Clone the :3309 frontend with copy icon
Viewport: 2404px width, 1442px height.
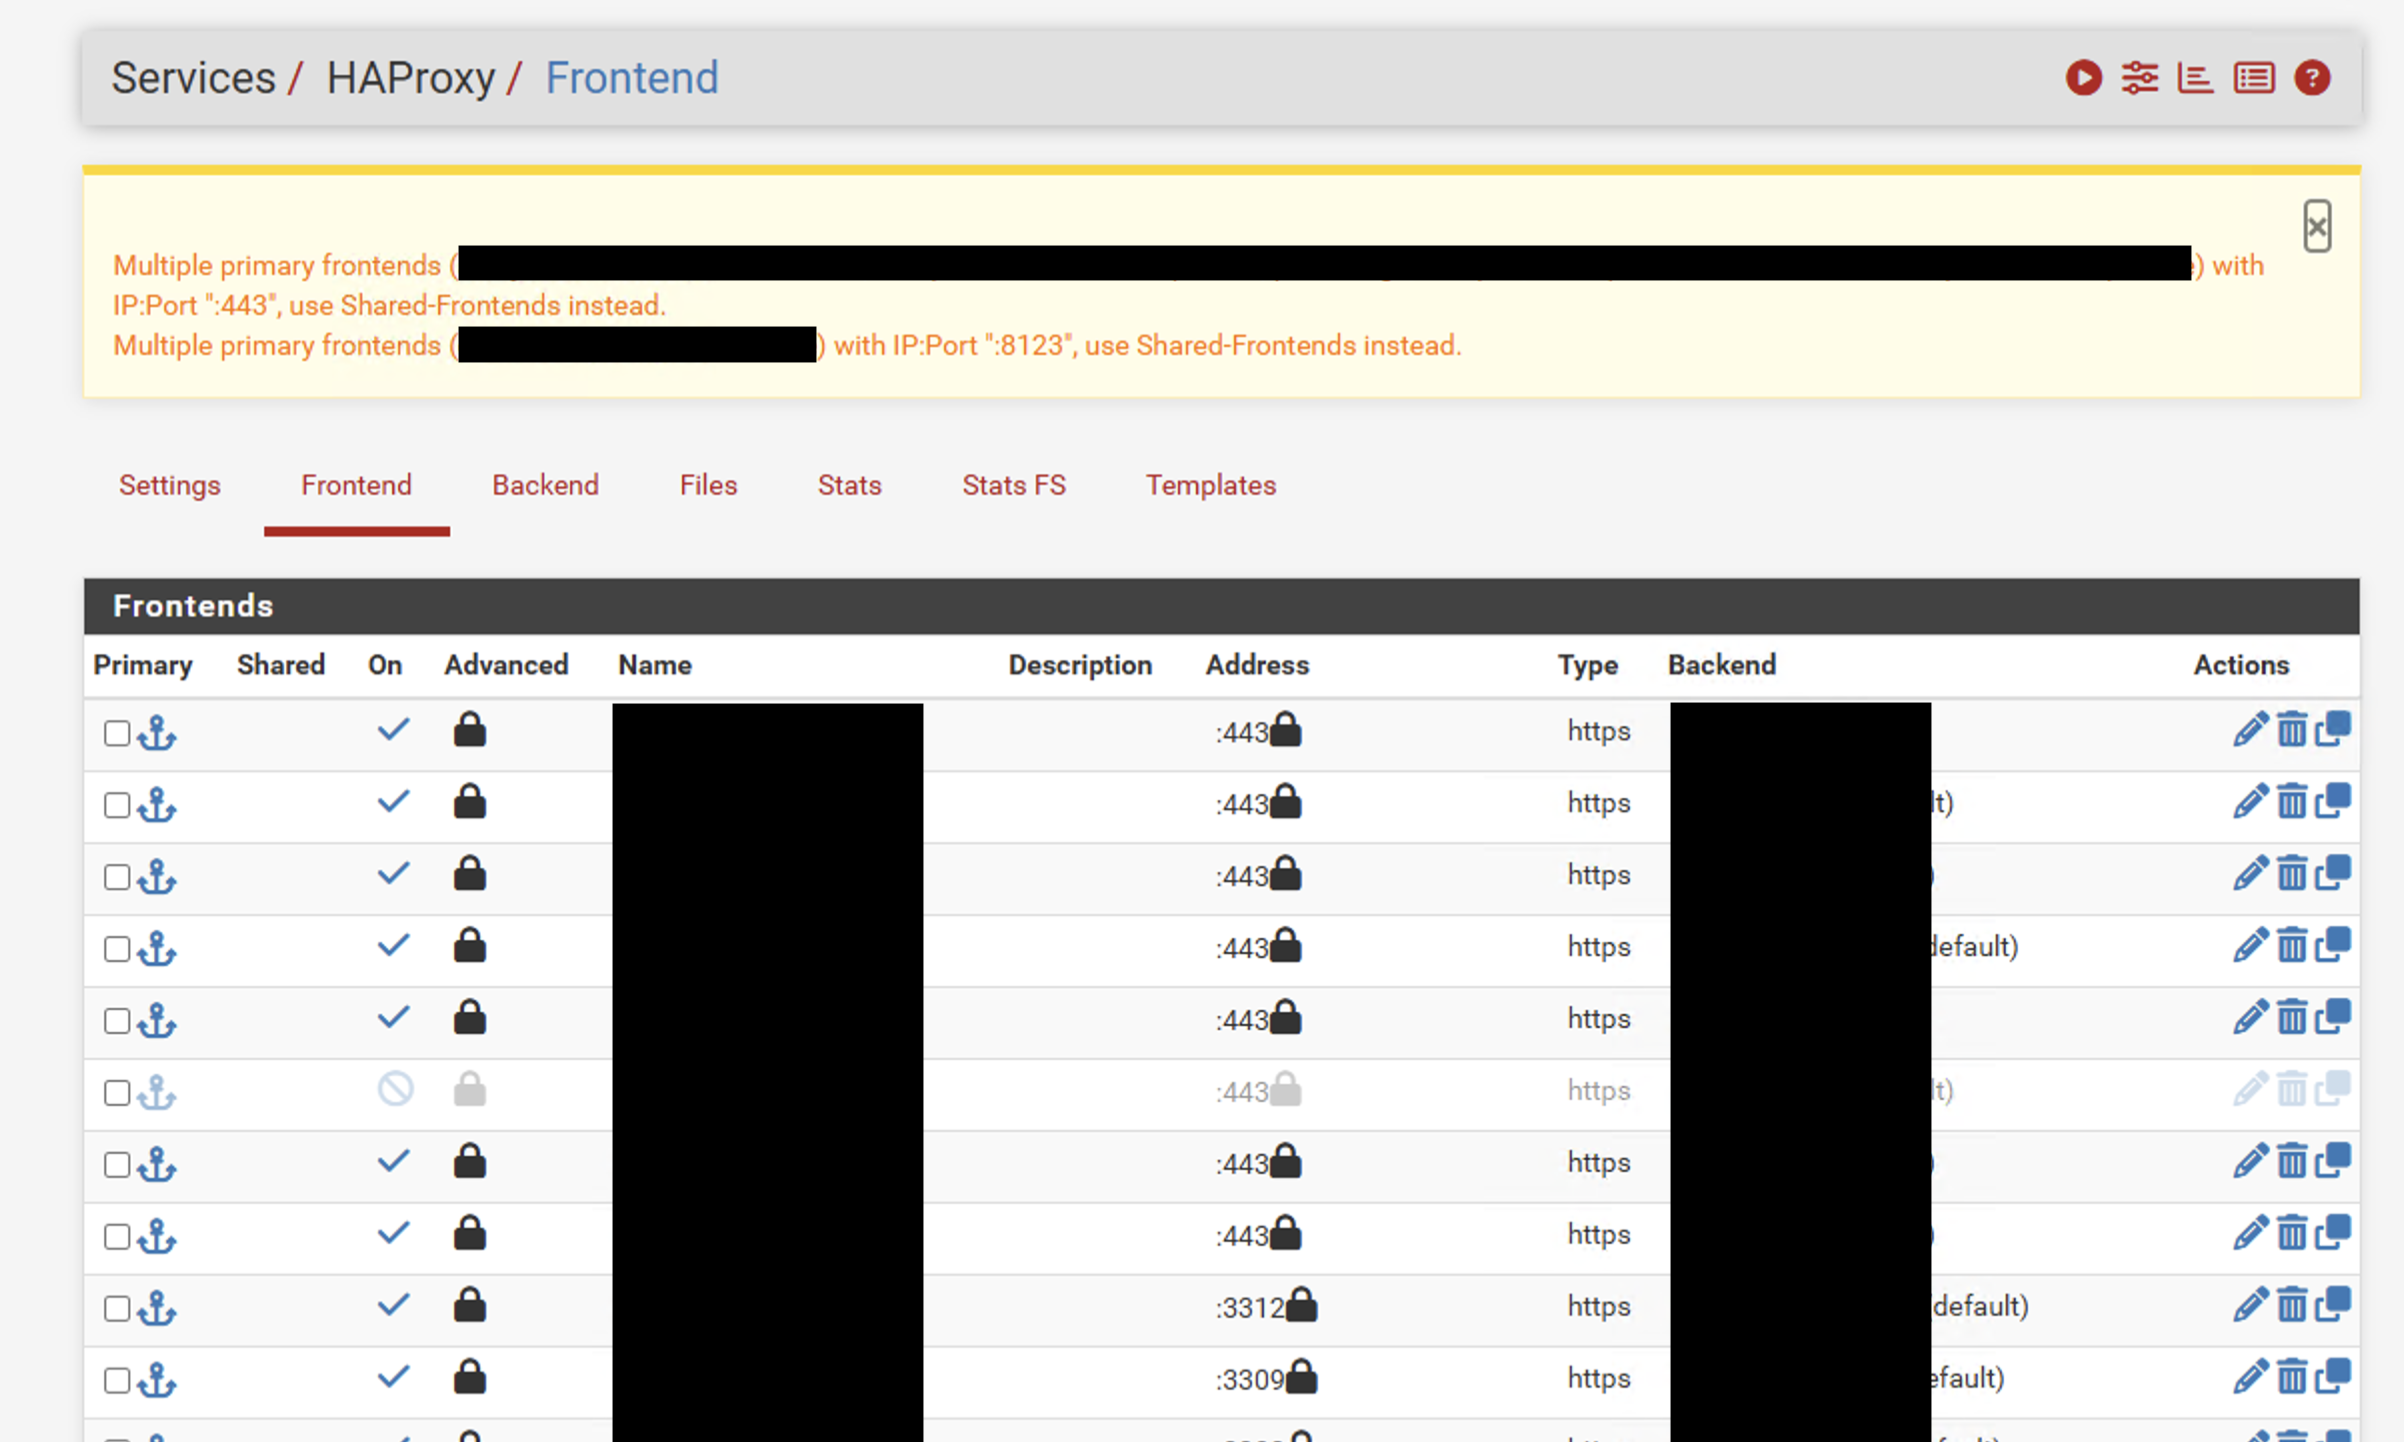click(x=2333, y=1377)
